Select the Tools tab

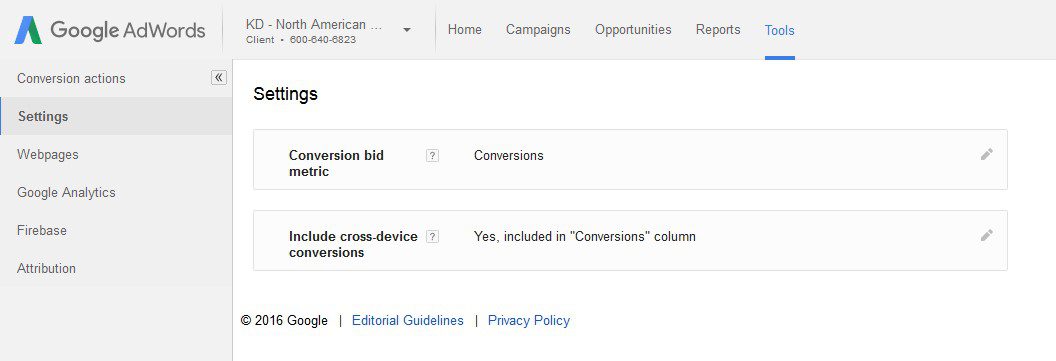[780, 30]
